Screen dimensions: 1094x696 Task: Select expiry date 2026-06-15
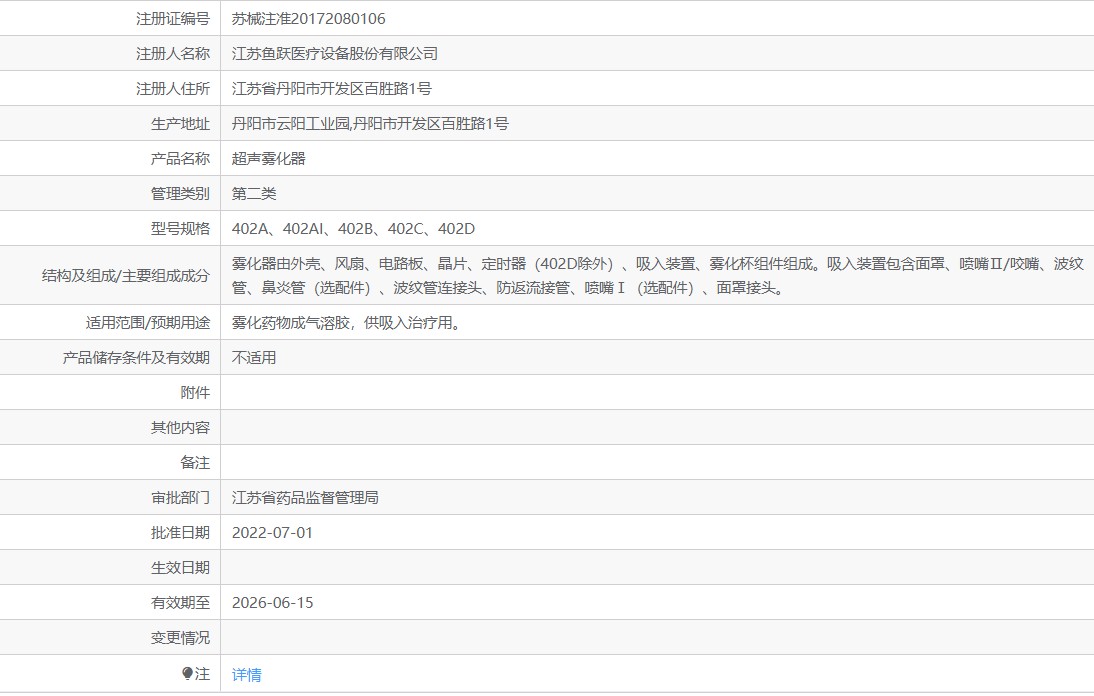272,603
